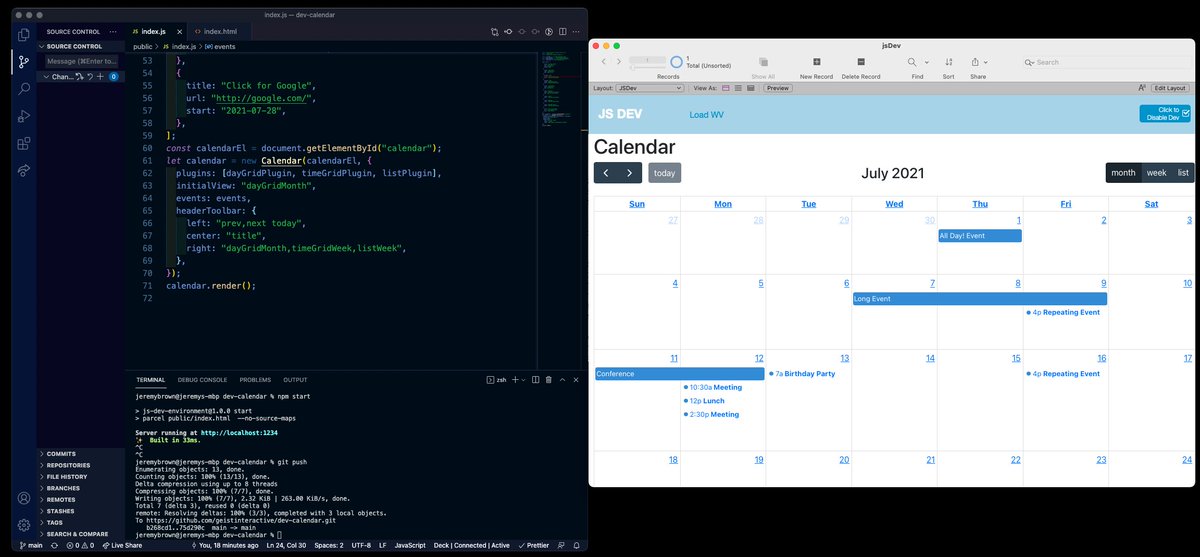
Task: Click the Long Event bar in calendar
Action: tap(979, 298)
